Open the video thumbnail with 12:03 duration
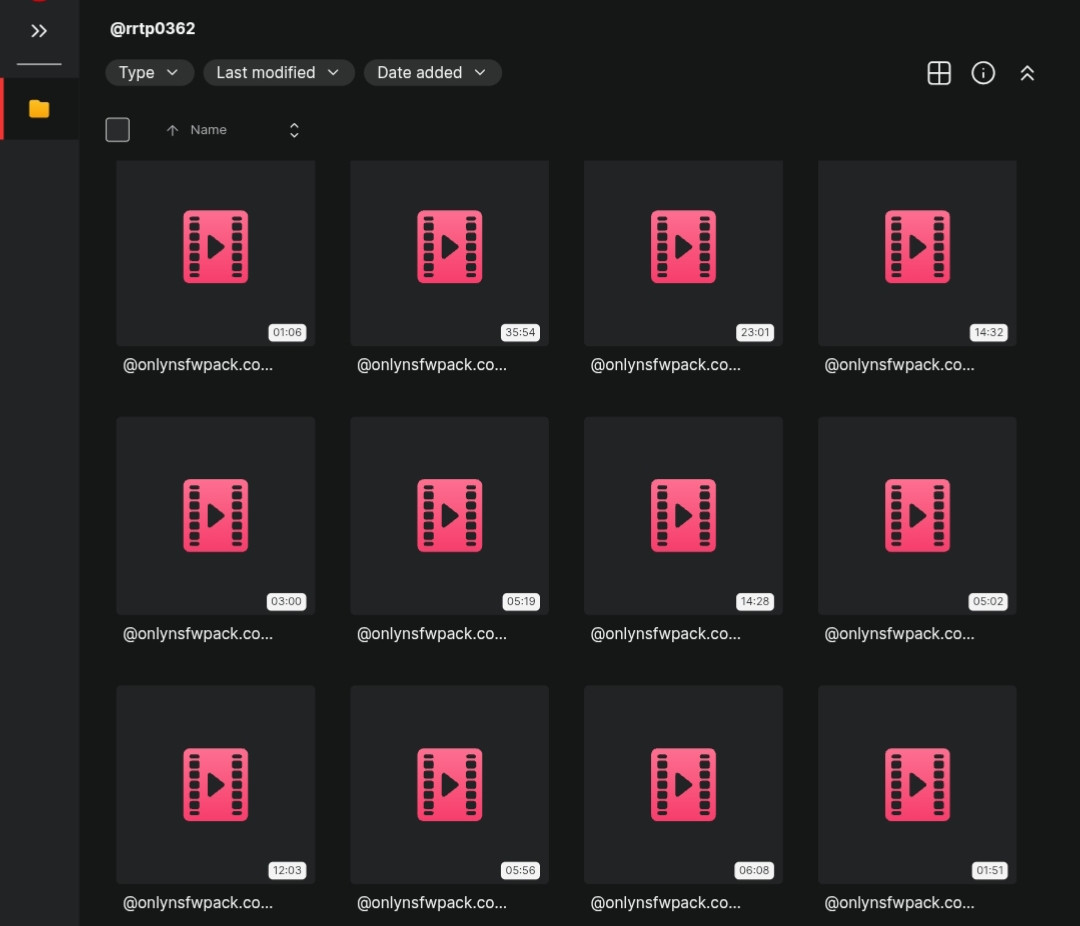The width and height of the screenshot is (1080, 926). tap(216, 784)
